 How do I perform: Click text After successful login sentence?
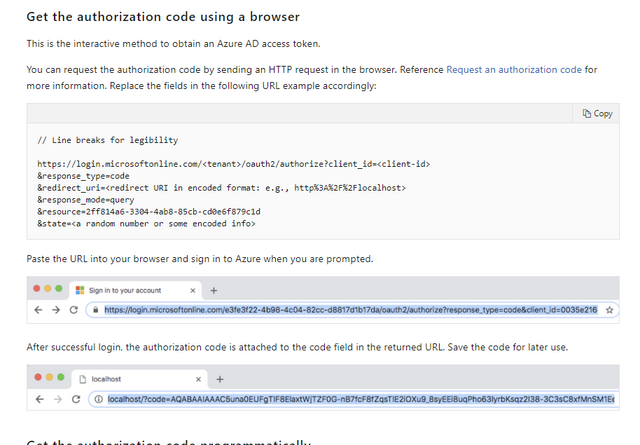pos(297,347)
